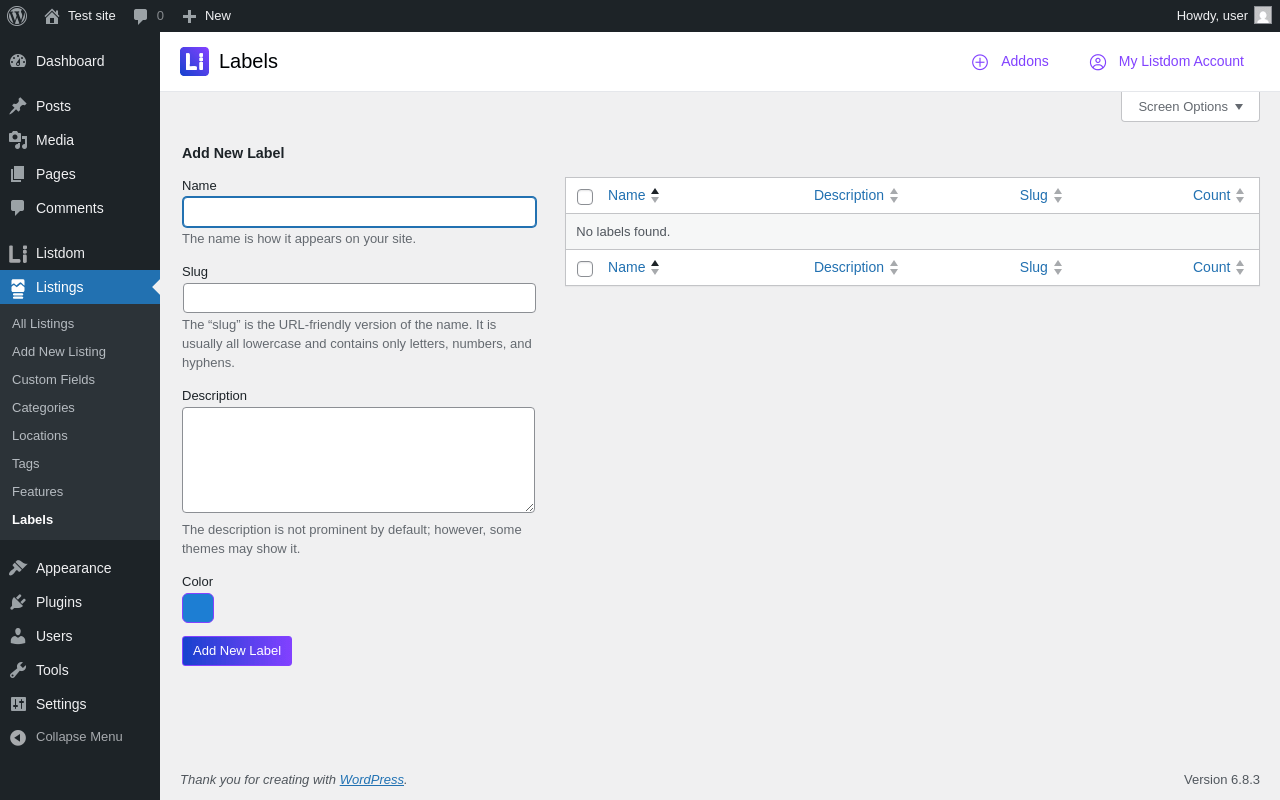1280x800 pixels.
Task: Focus the Slug text field
Action: tap(359, 298)
